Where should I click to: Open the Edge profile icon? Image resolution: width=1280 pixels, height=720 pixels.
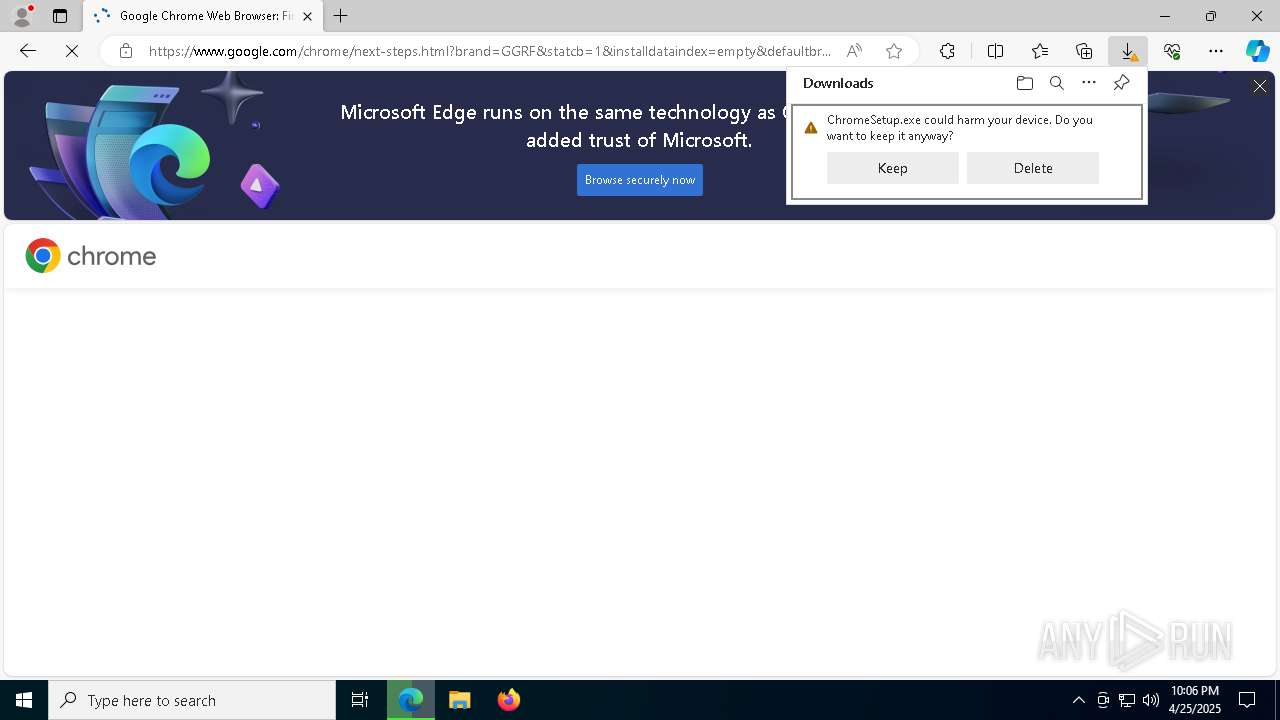(22, 16)
